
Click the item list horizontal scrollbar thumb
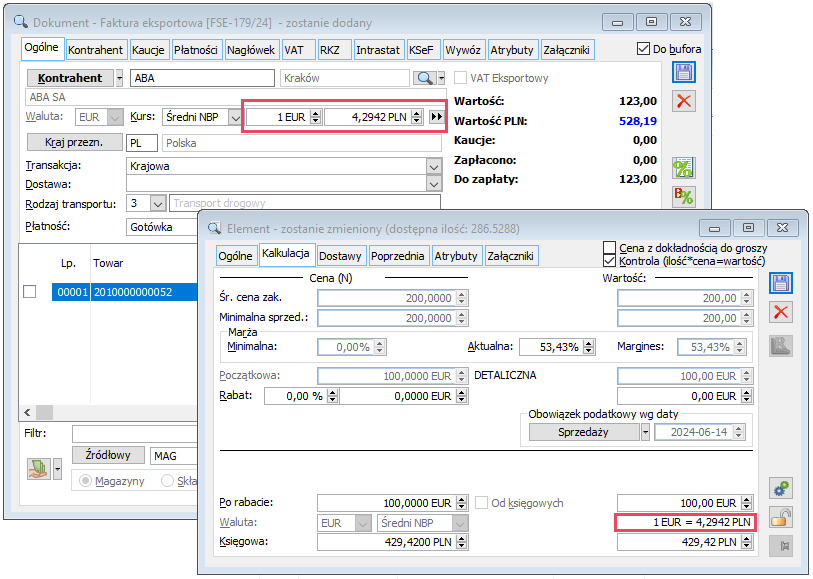44,413
